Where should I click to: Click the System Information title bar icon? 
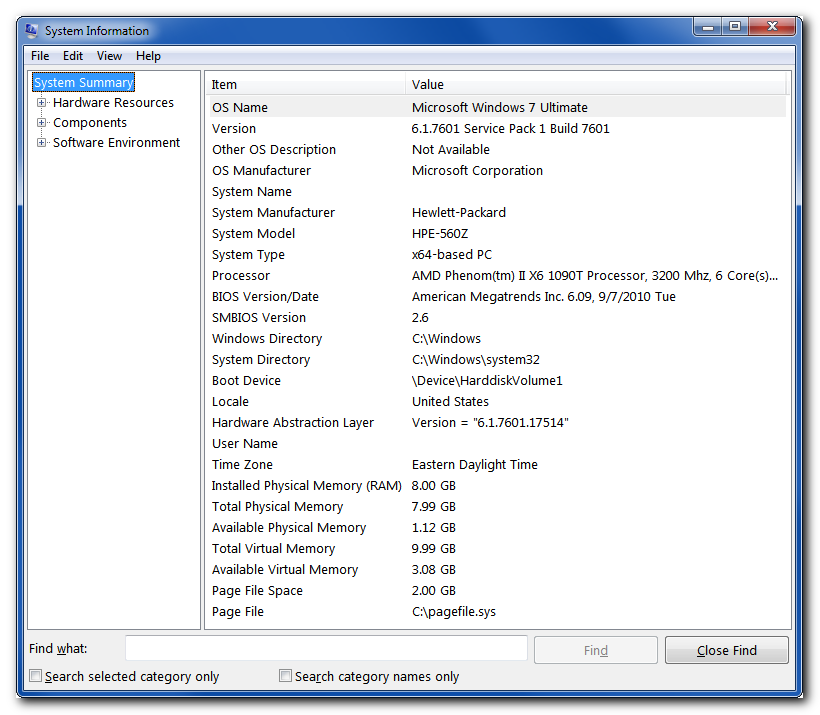[x=31, y=31]
